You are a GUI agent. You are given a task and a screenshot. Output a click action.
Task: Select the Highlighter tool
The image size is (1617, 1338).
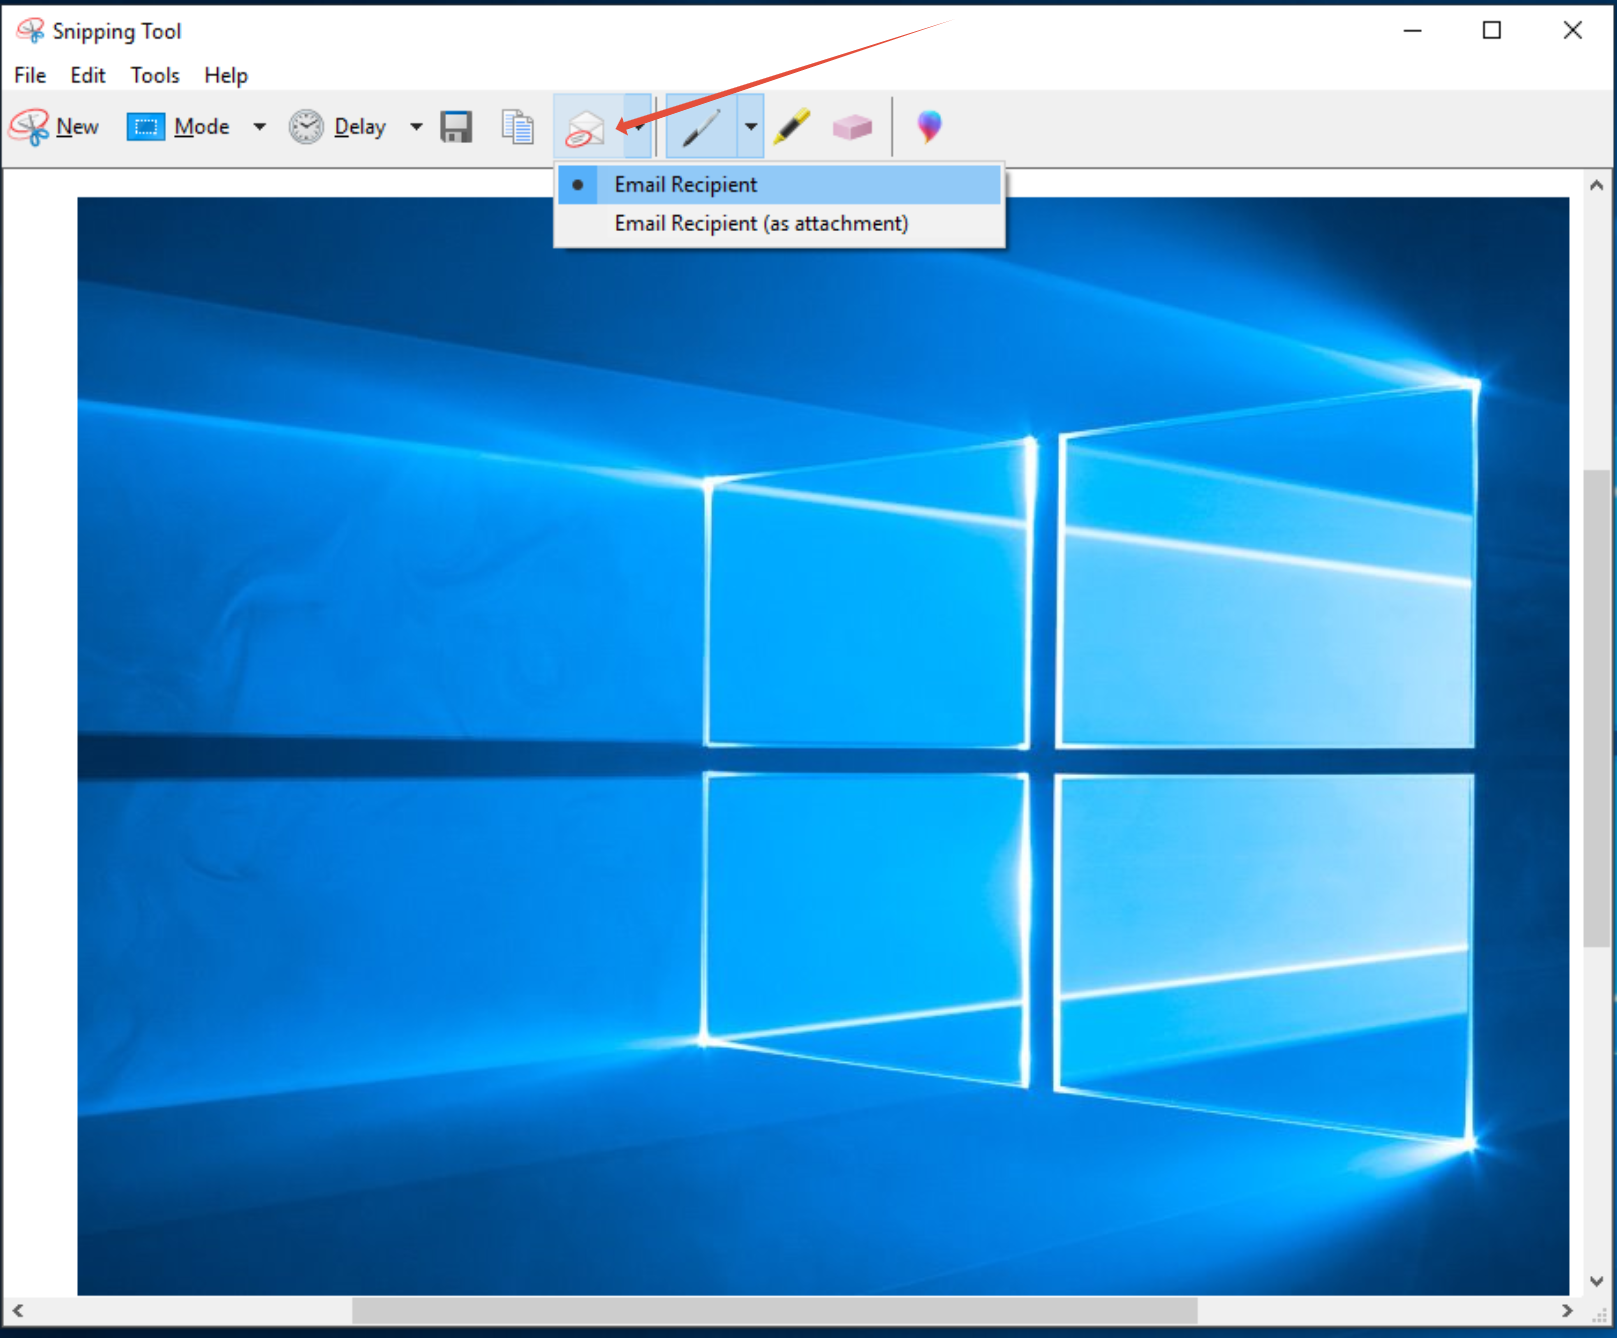(x=792, y=127)
